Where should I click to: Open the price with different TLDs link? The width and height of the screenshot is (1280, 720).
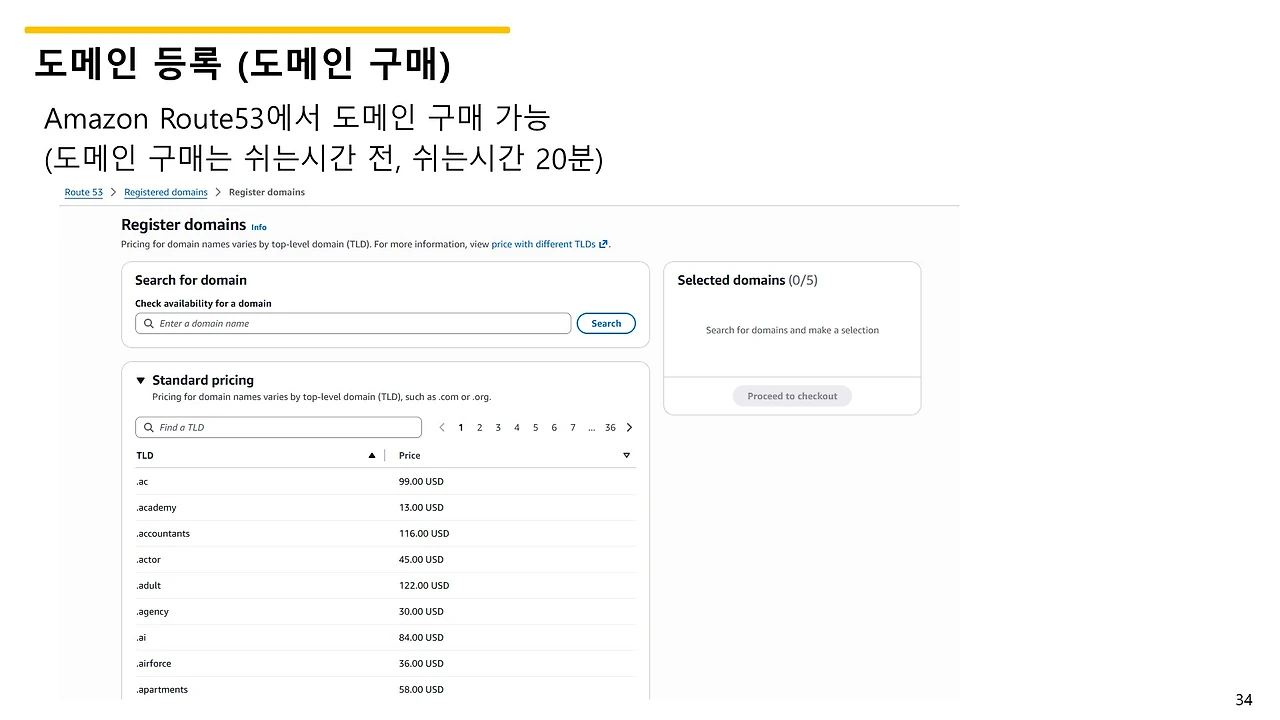(545, 243)
